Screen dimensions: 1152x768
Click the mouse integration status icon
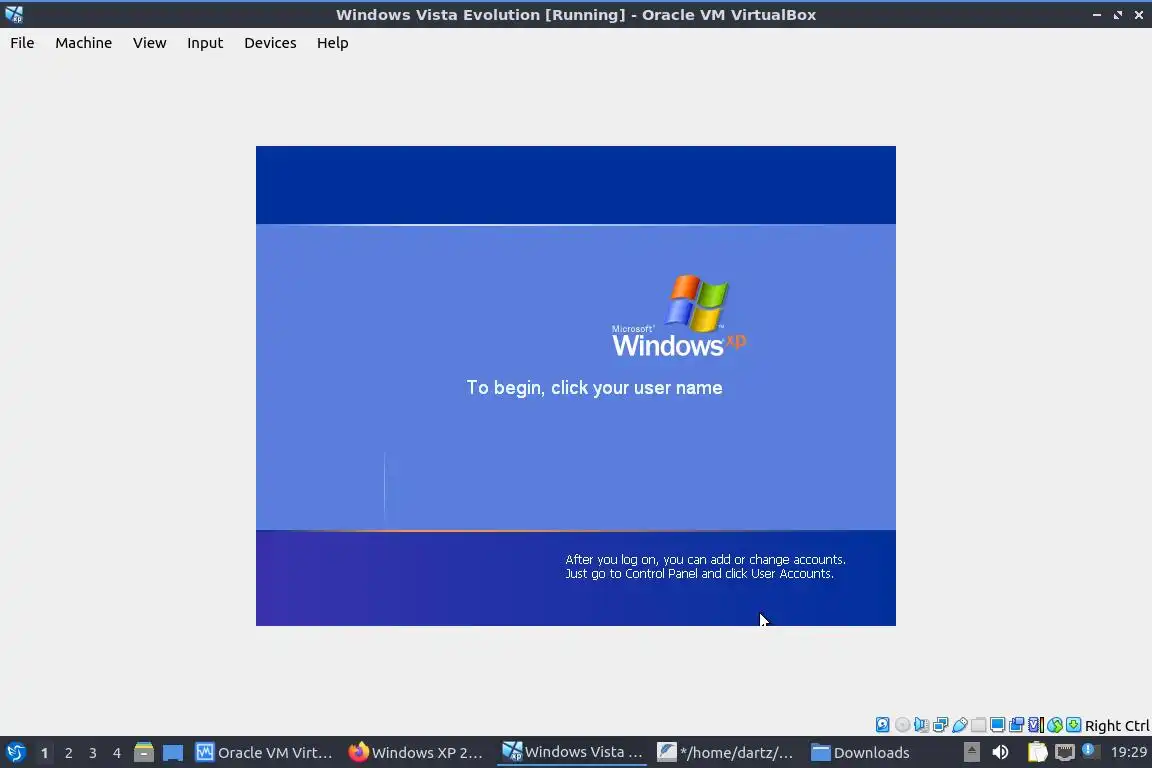1055,725
